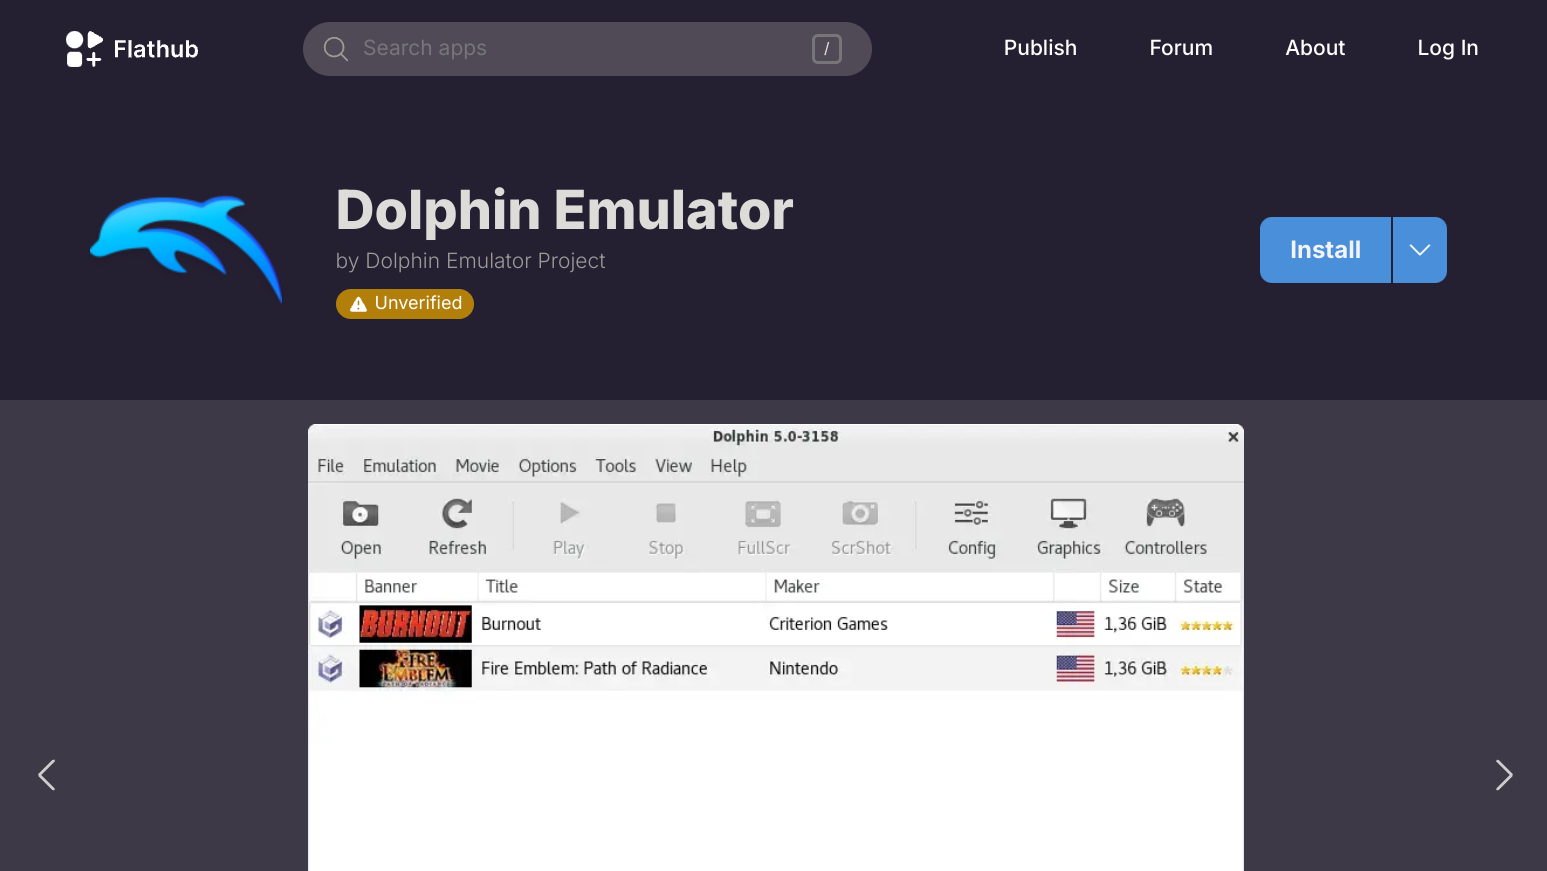This screenshot has height=871, width=1547.
Task: Open the Forum navigation link
Action: (1181, 48)
